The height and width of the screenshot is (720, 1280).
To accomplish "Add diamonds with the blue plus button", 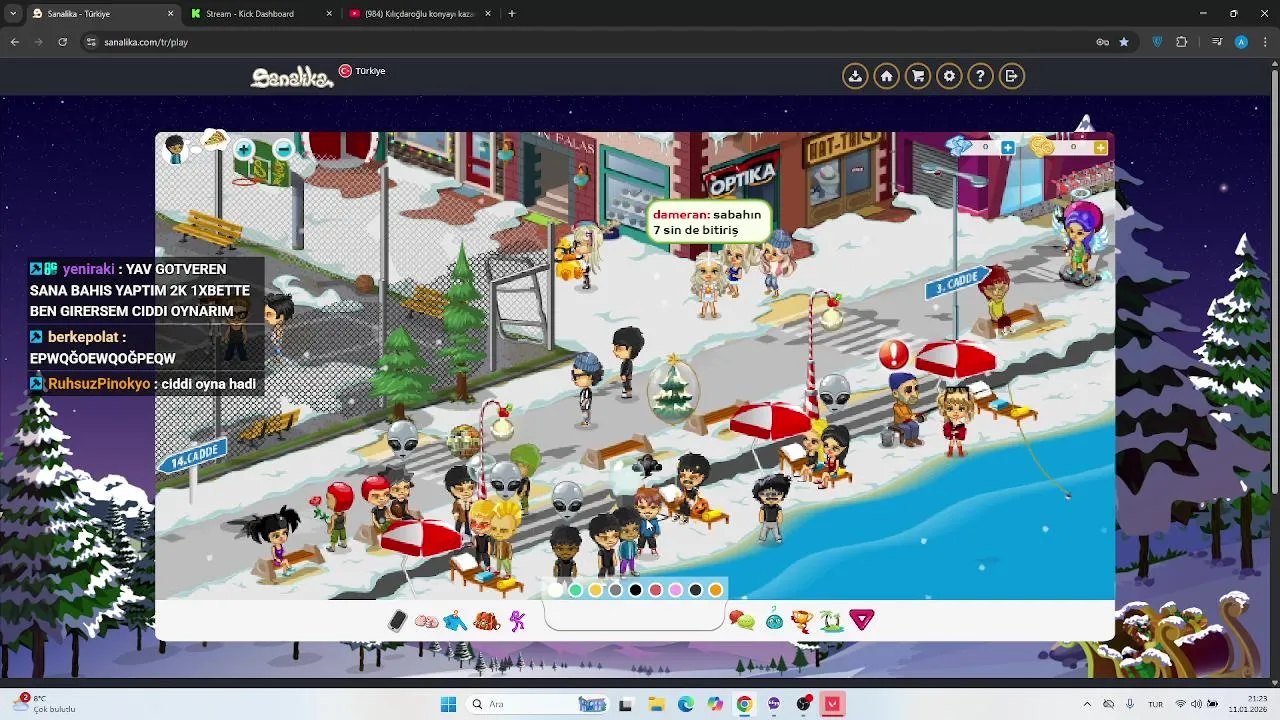I will [x=1007, y=147].
